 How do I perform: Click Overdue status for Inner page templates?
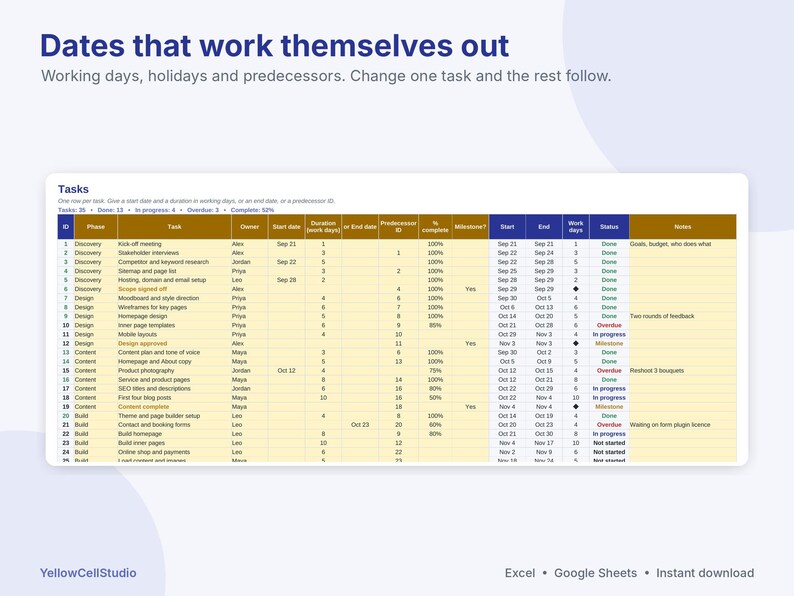(x=609, y=325)
